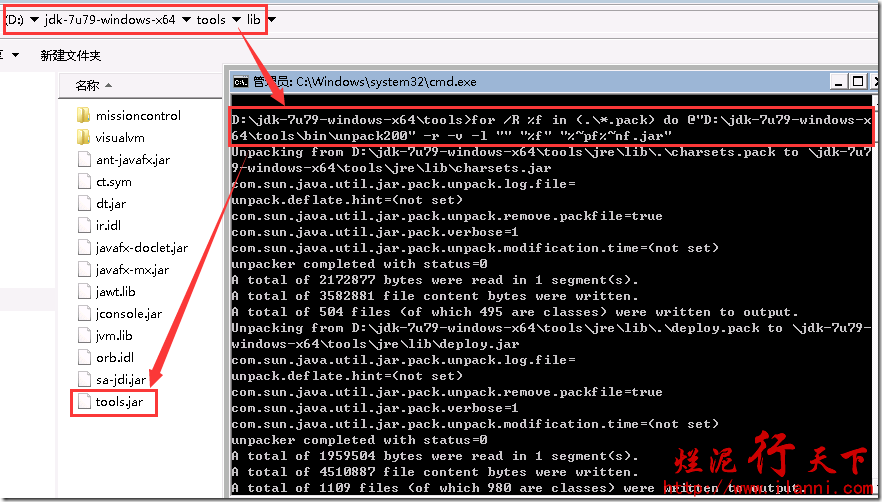Expand dropdown arrow after tools breadcrumb
Screen dimensions: 882x502
pyautogui.click(x=235, y=20)
